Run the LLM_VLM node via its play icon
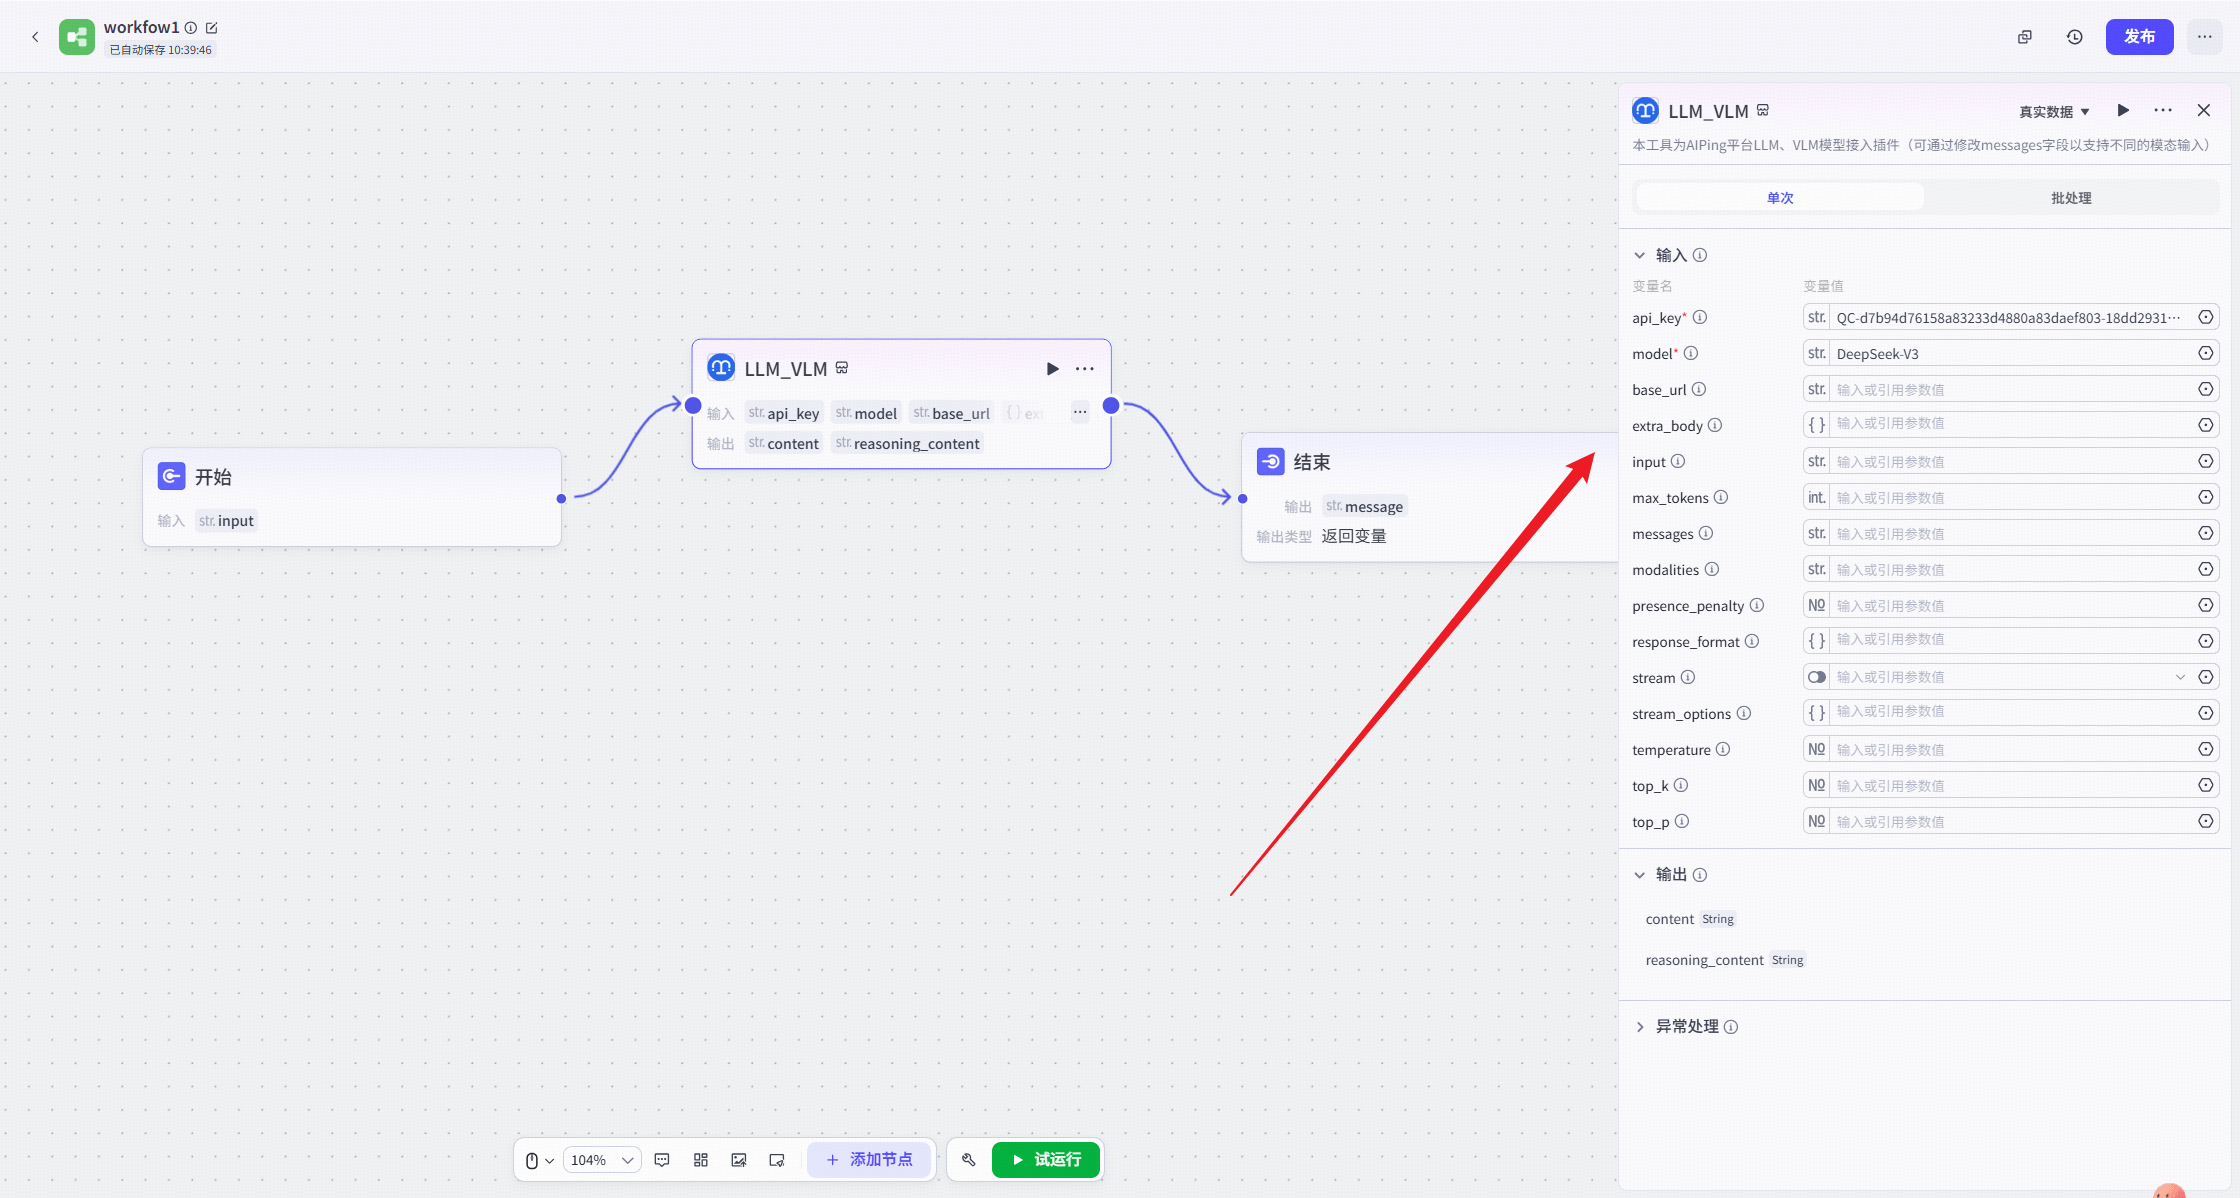Screen dimensions: 2240x1198 click(1052, 369)
